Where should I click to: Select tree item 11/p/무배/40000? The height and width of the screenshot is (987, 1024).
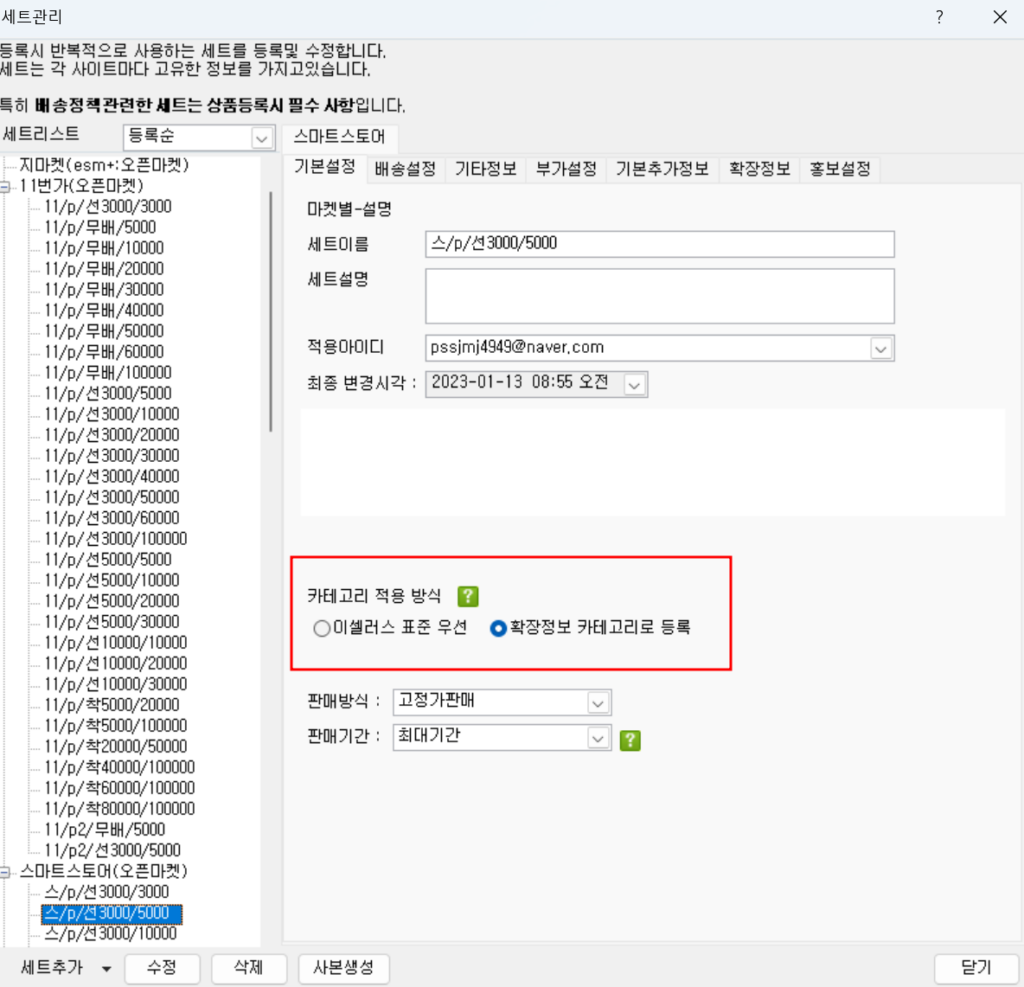pyautogui.click(x=104, y=310)
